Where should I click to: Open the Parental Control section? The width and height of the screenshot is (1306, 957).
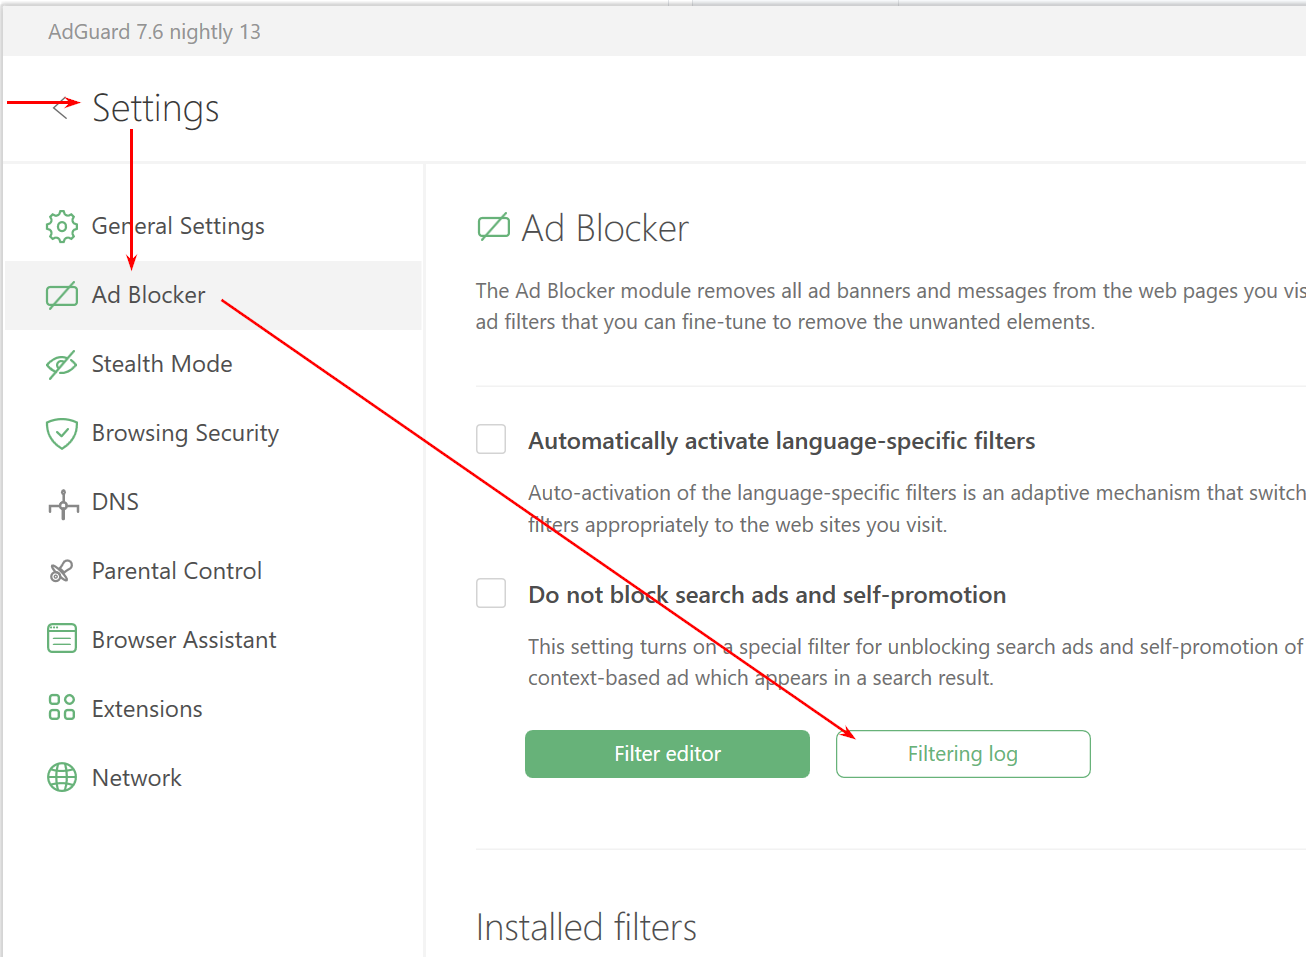coord(176,571)
